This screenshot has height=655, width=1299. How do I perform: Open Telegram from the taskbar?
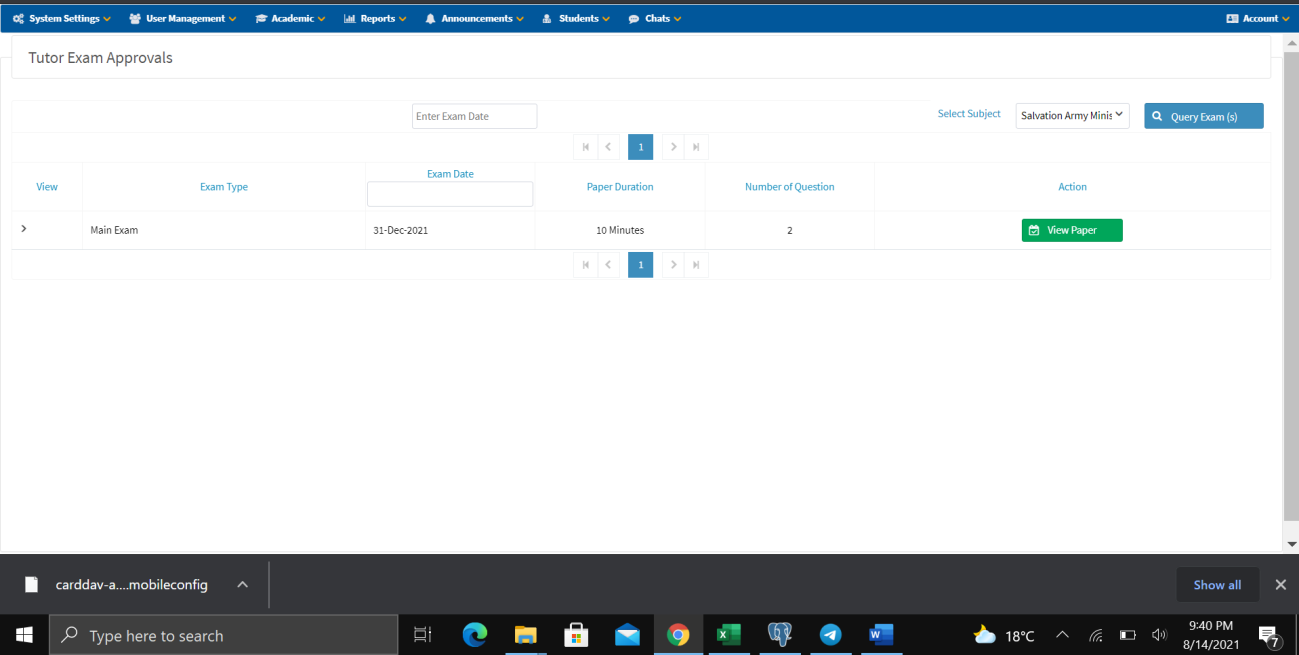(830, 635)
